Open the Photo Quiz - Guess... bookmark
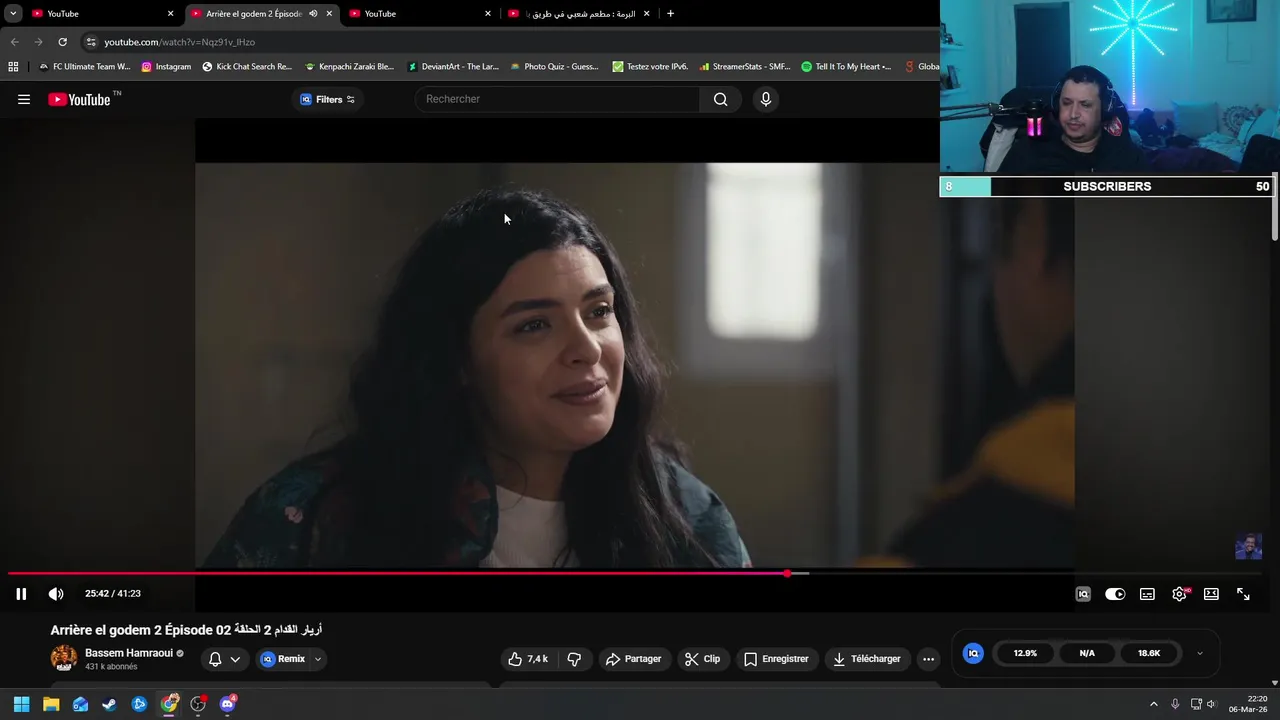 [554, 67]
